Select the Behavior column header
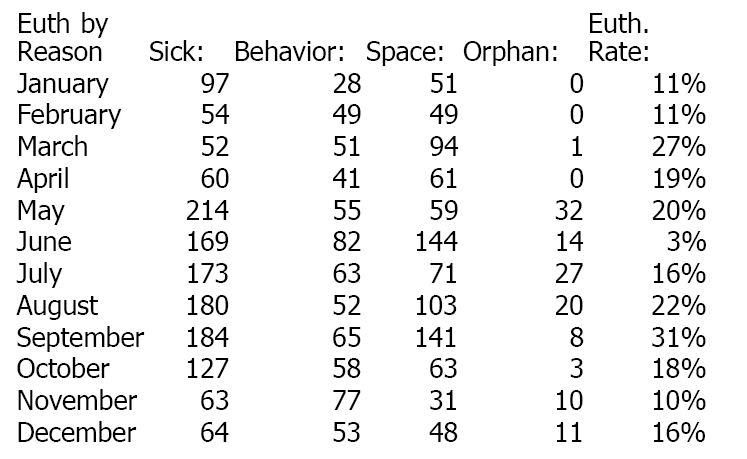The height and width of the screenshot is (459, 747). [289, 51]
